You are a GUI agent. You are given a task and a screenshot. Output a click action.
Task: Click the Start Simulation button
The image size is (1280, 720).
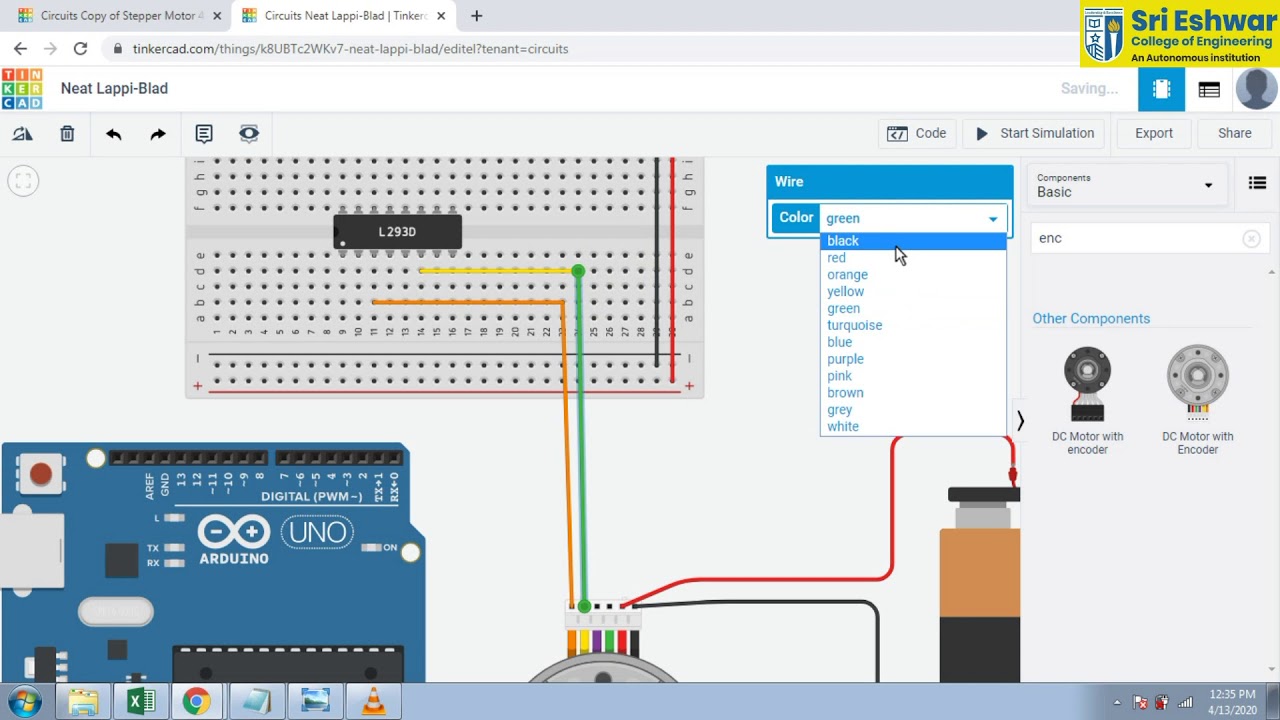[1035, 133]
